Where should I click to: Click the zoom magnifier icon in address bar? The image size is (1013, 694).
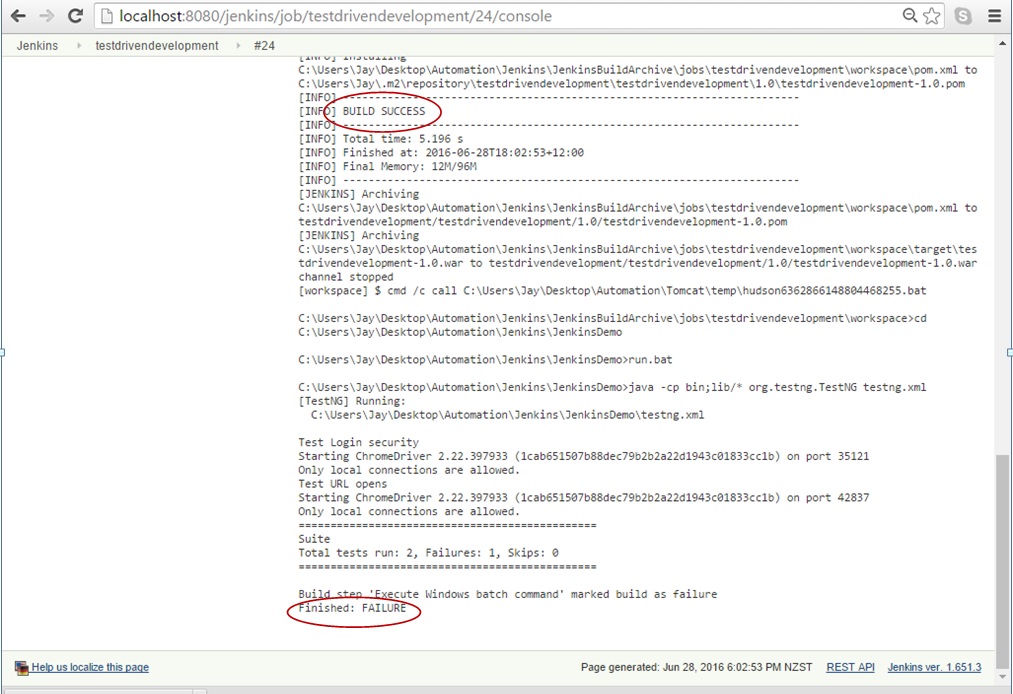(909, 16)
